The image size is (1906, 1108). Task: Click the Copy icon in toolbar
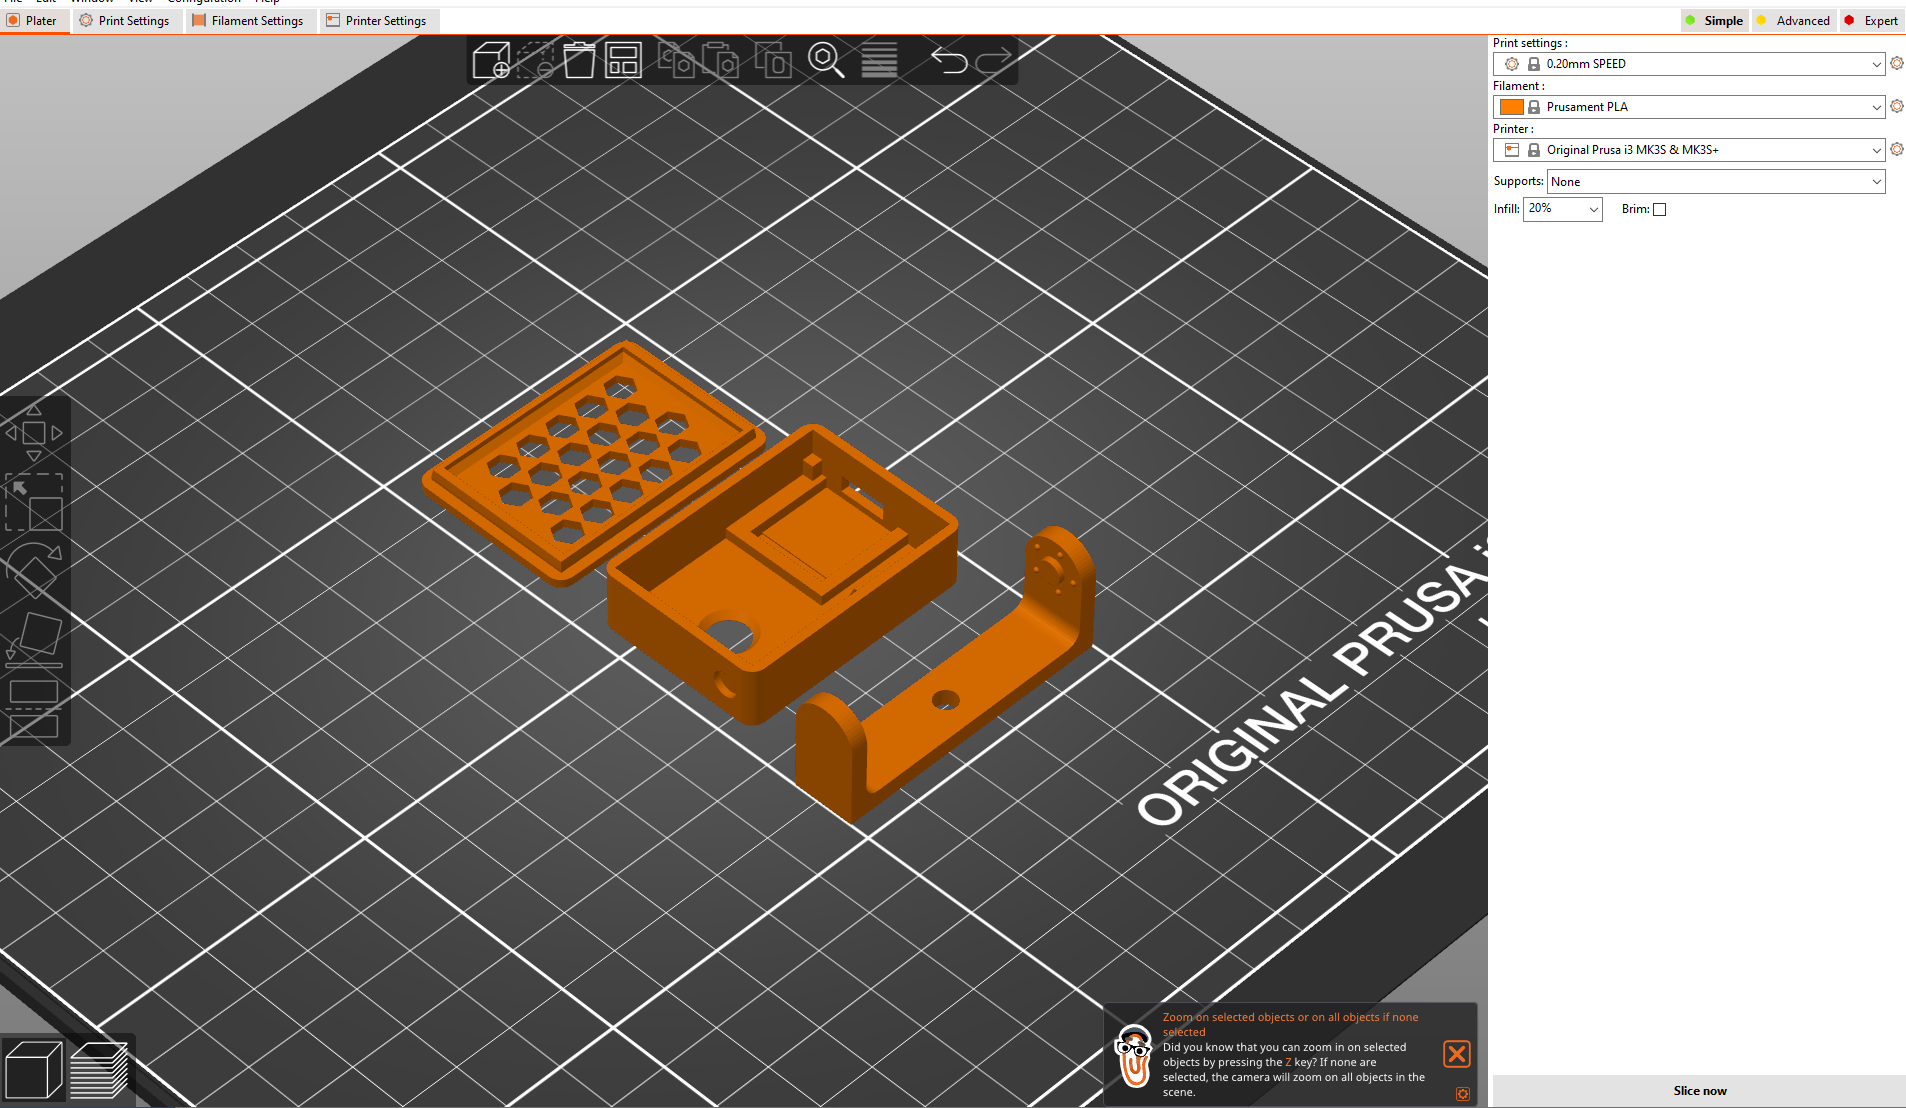(x=677, y=60)
